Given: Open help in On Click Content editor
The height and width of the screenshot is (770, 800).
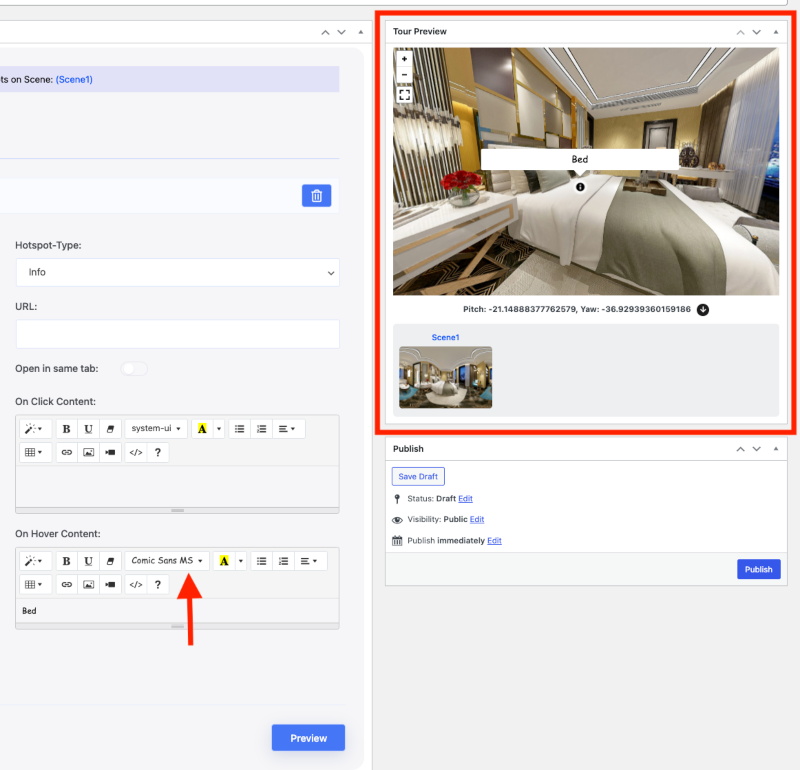Looking at the screenshot, I should 158,452.
